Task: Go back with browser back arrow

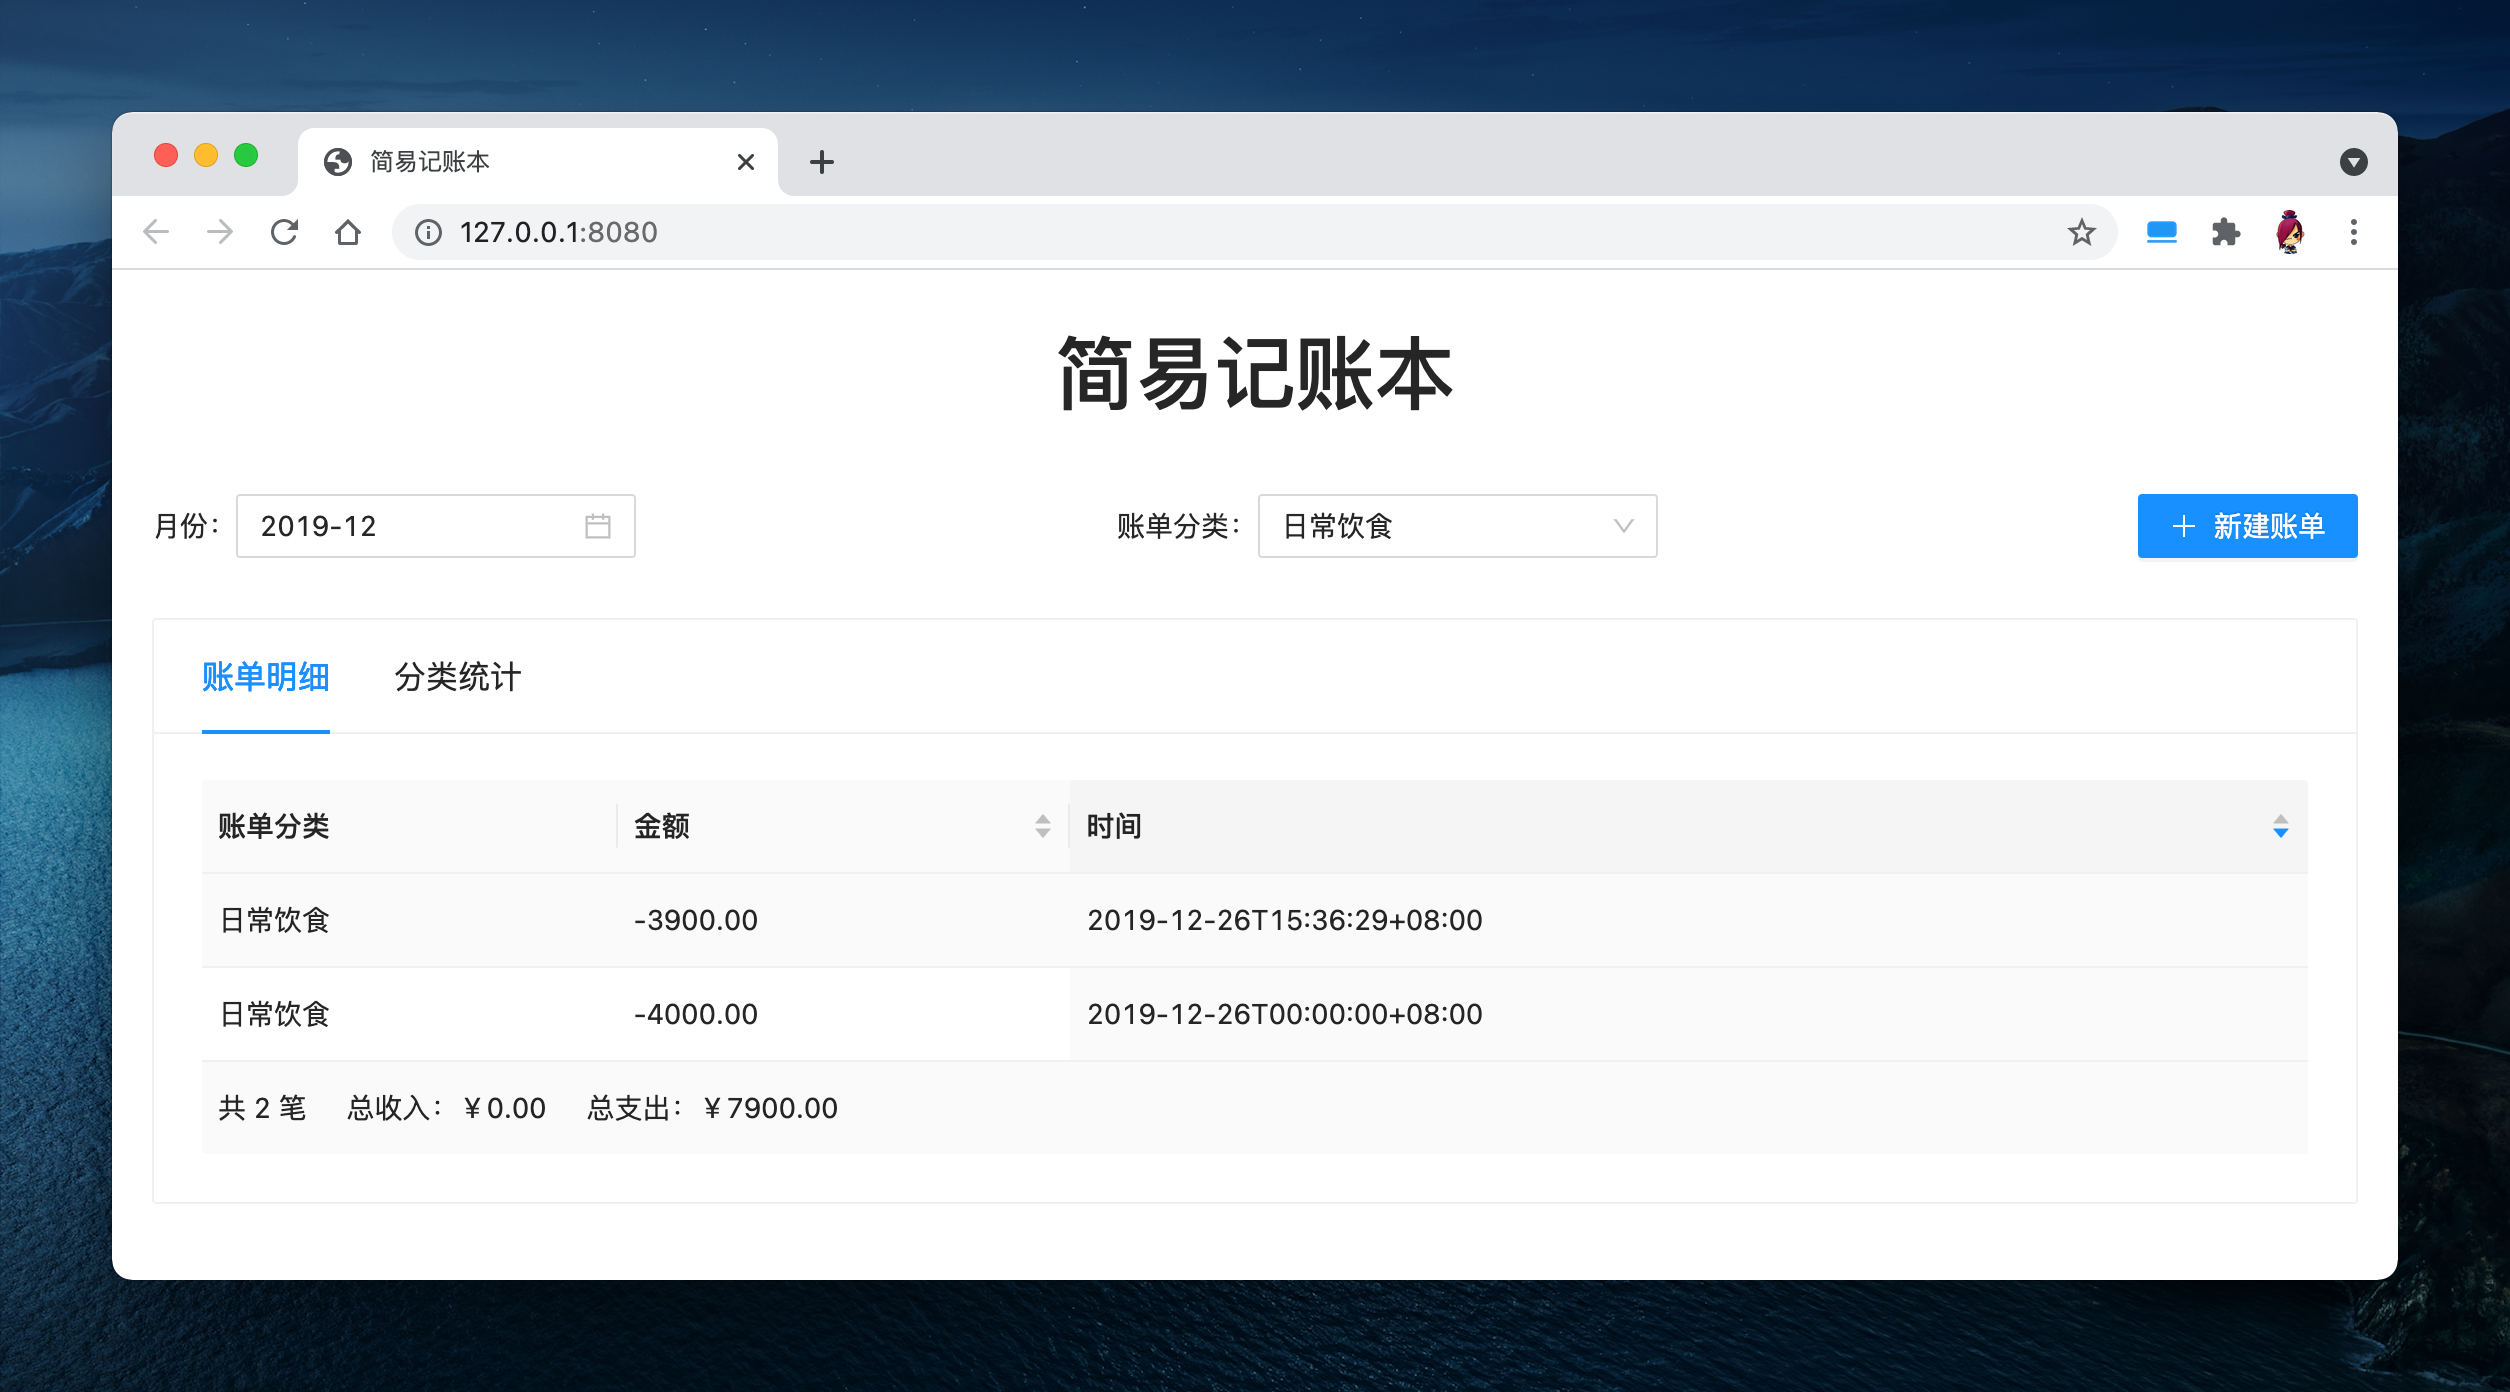Action: pyautogui.click(x=156, y=232)
